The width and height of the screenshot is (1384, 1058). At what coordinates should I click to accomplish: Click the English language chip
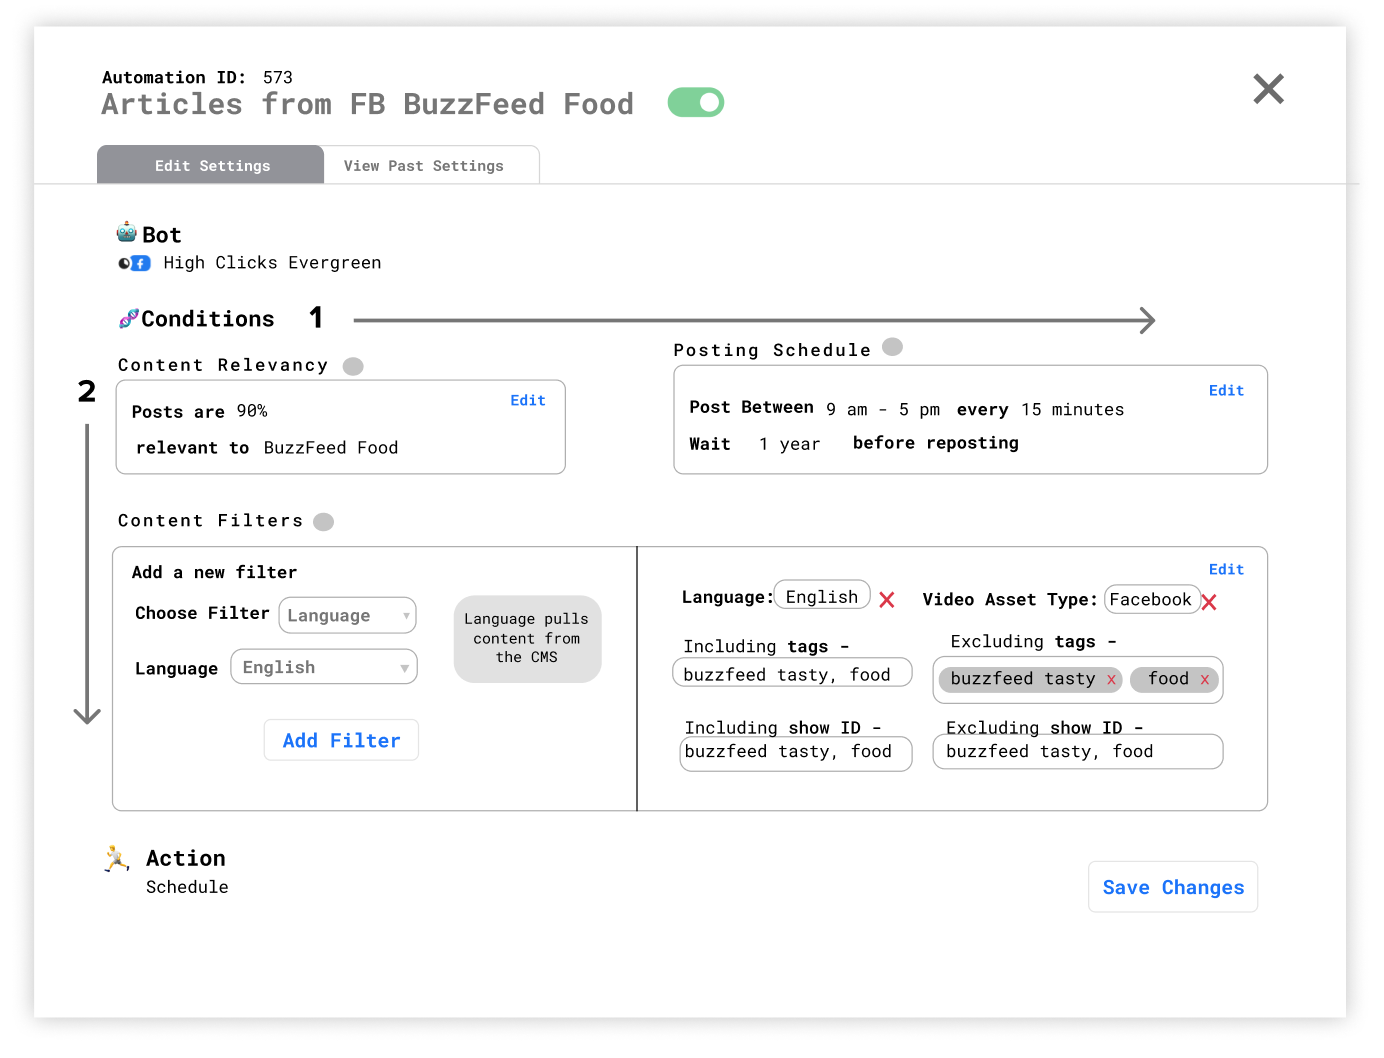pos(822,595)
